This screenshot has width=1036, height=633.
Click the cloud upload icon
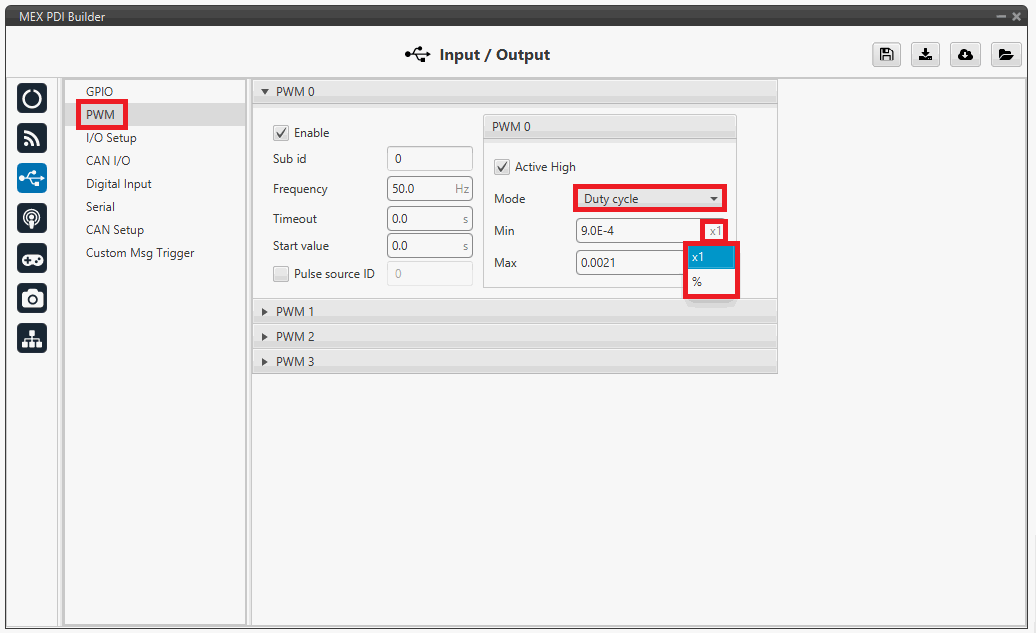tap(965, 55)
